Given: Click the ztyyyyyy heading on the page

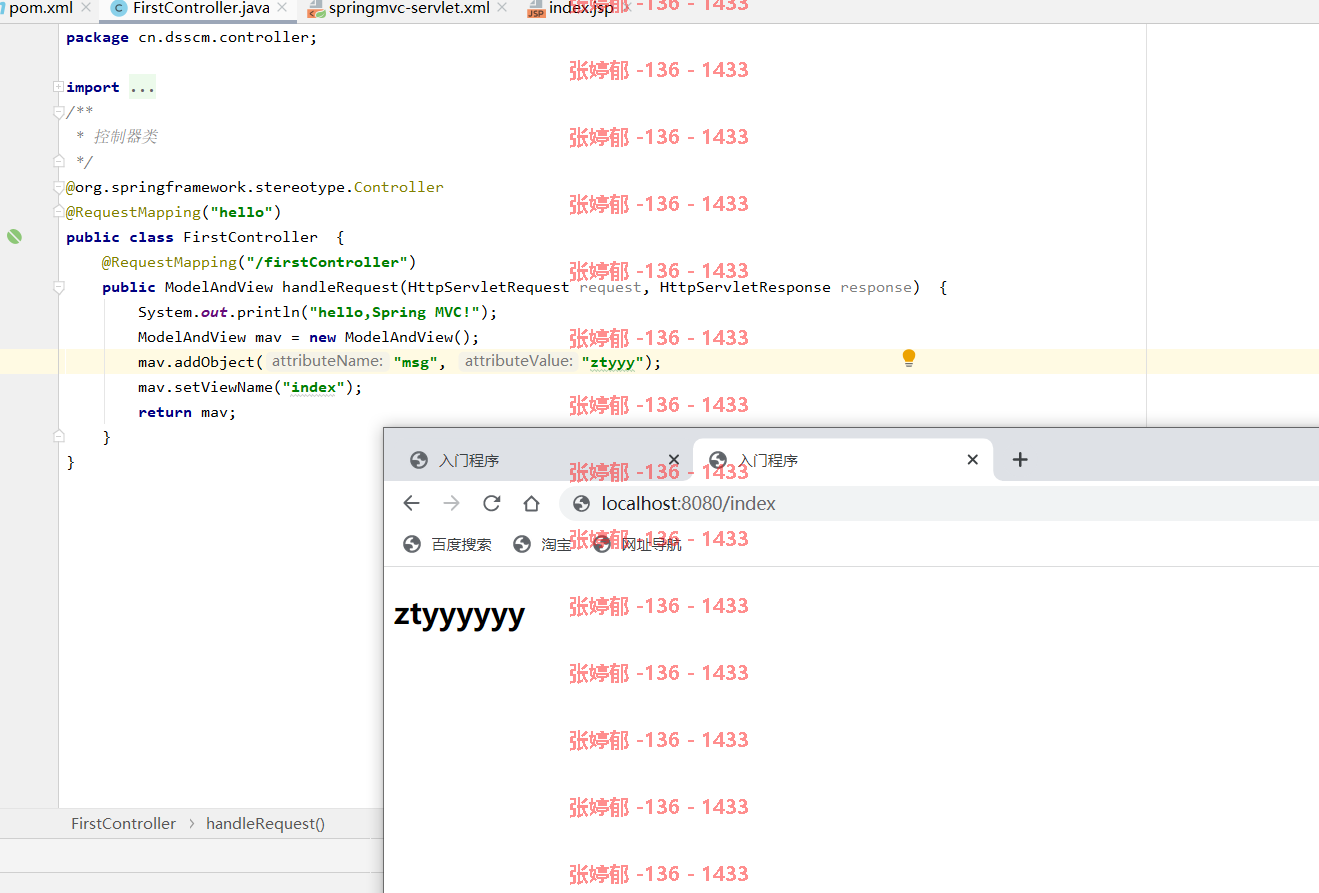Looking at the screenshot, I should (x=459, y=614).
